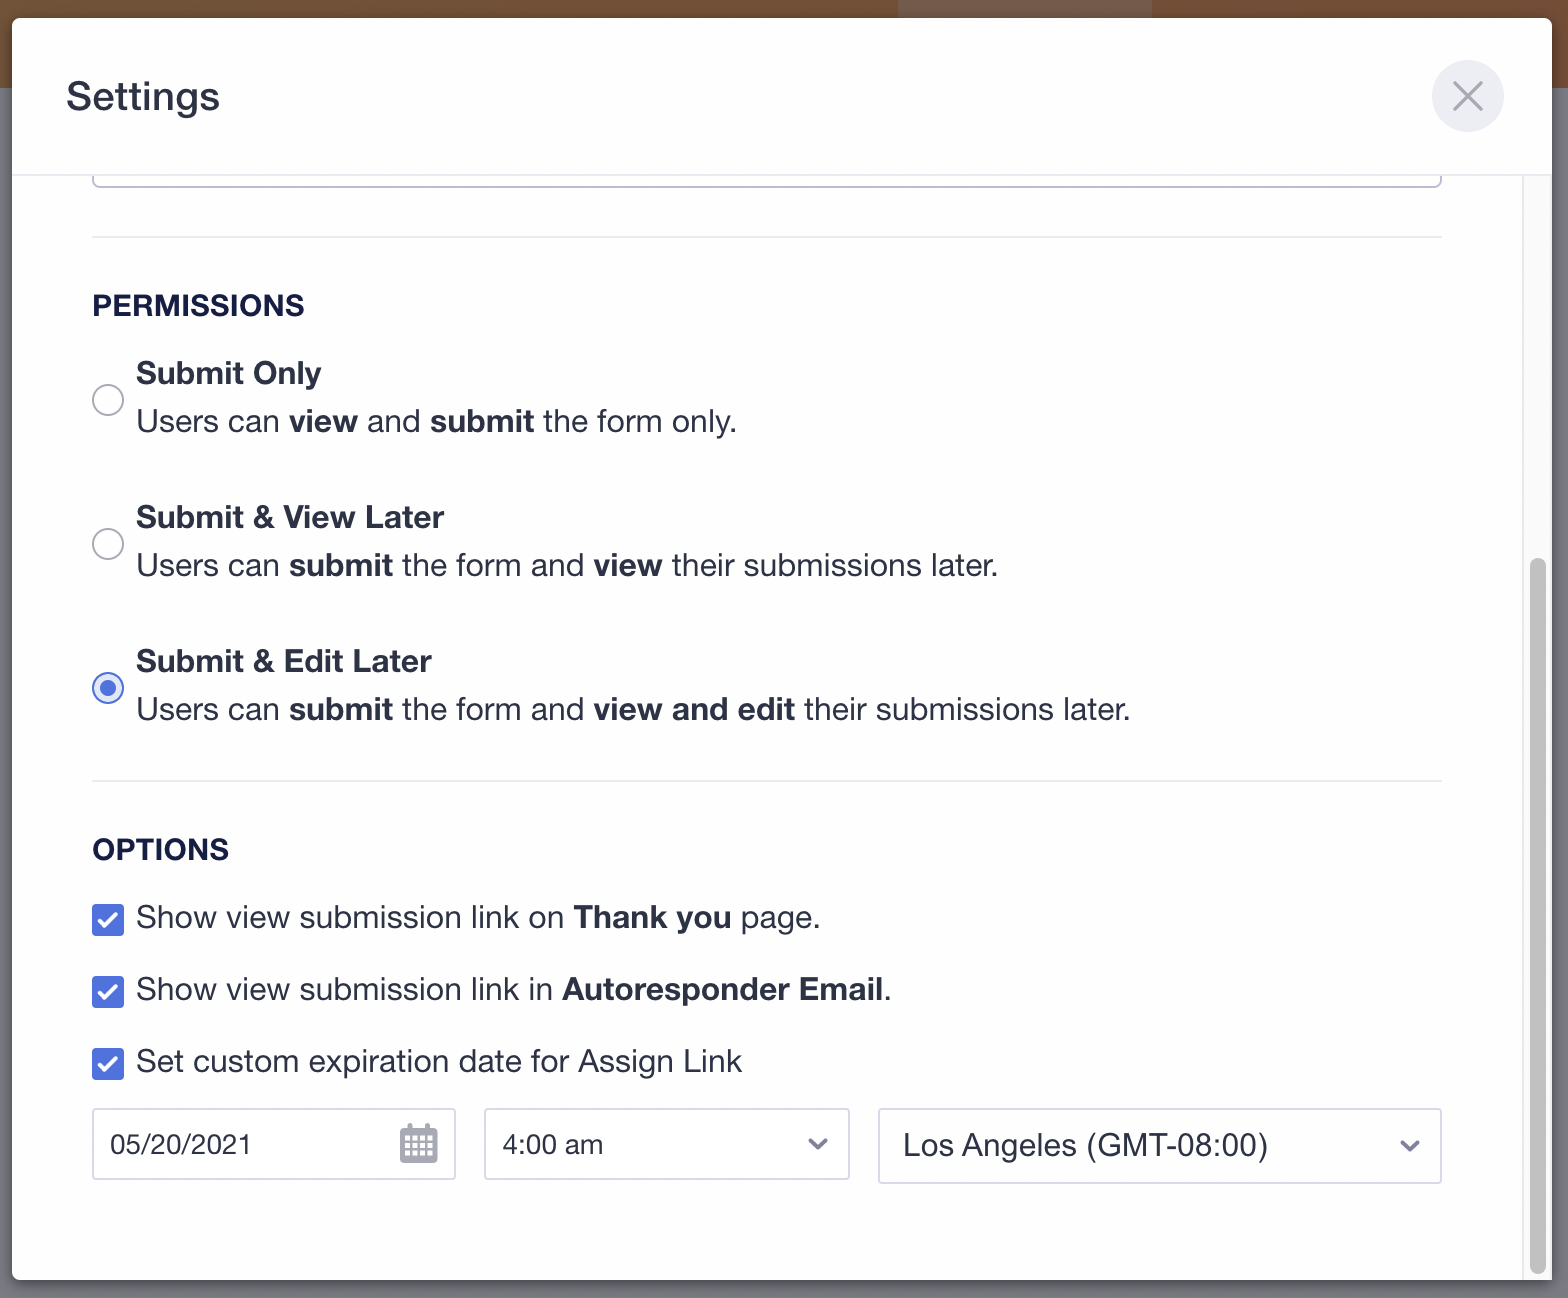This screenshot has width=1568, height=1298.
Task: Click the "Set custom expiration date" label text
Action: click(439, 1062)
